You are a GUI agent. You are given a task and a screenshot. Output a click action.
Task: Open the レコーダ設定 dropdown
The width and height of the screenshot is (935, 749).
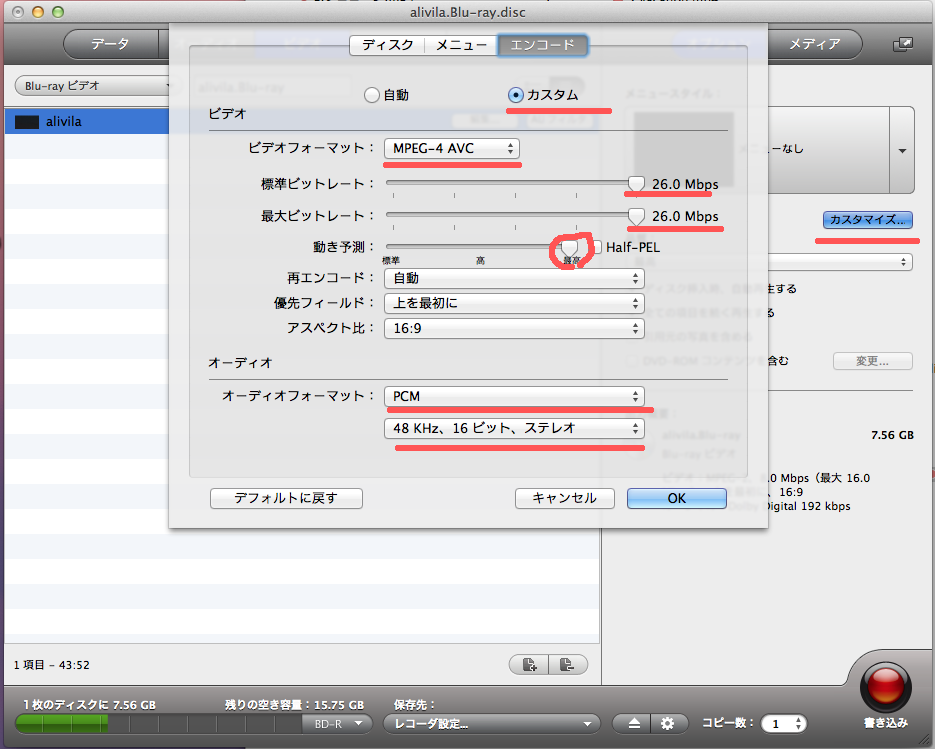491,724
